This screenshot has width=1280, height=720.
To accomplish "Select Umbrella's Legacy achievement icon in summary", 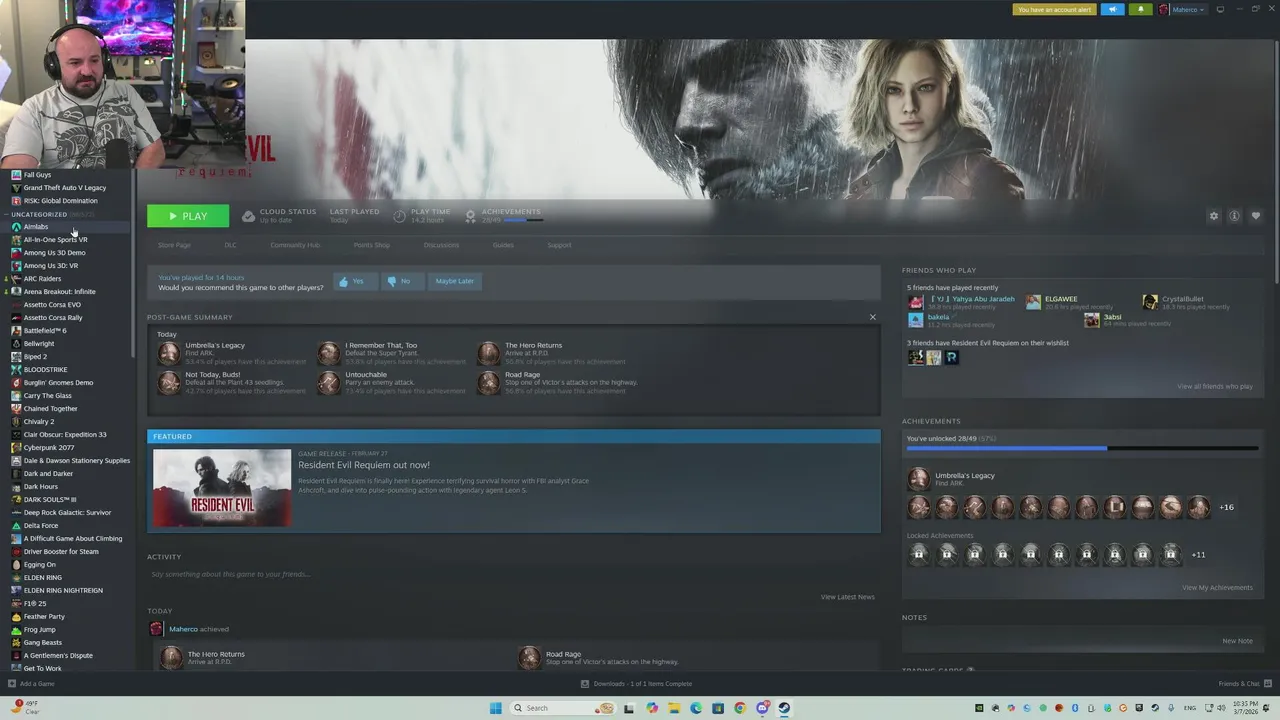I will 169,353.
